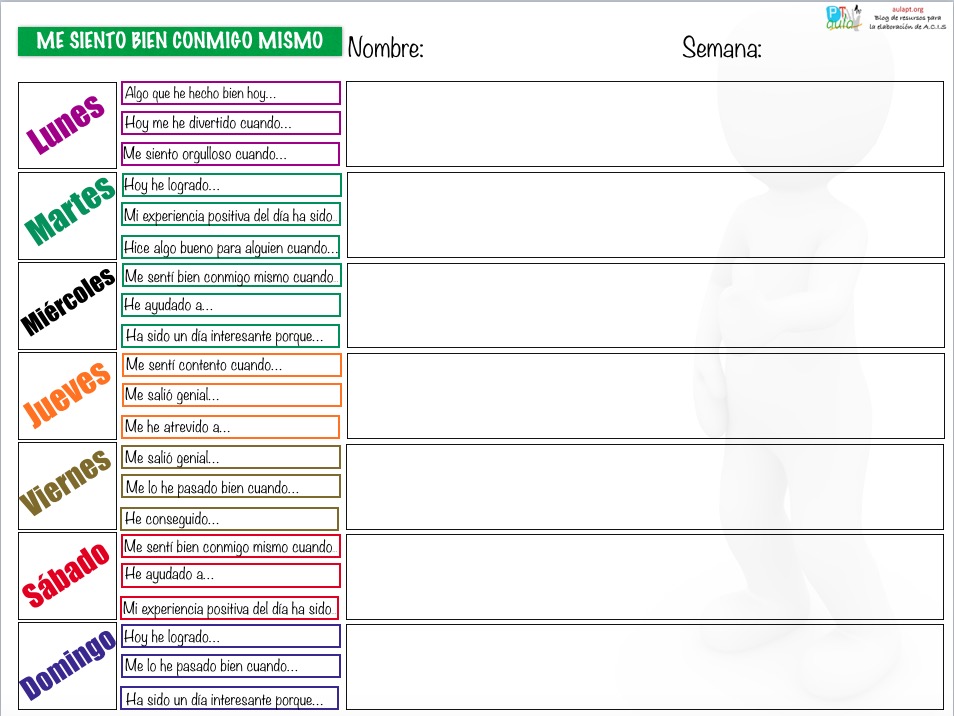Select the Jueves day box
954x716 pixels.
point(68,396)
